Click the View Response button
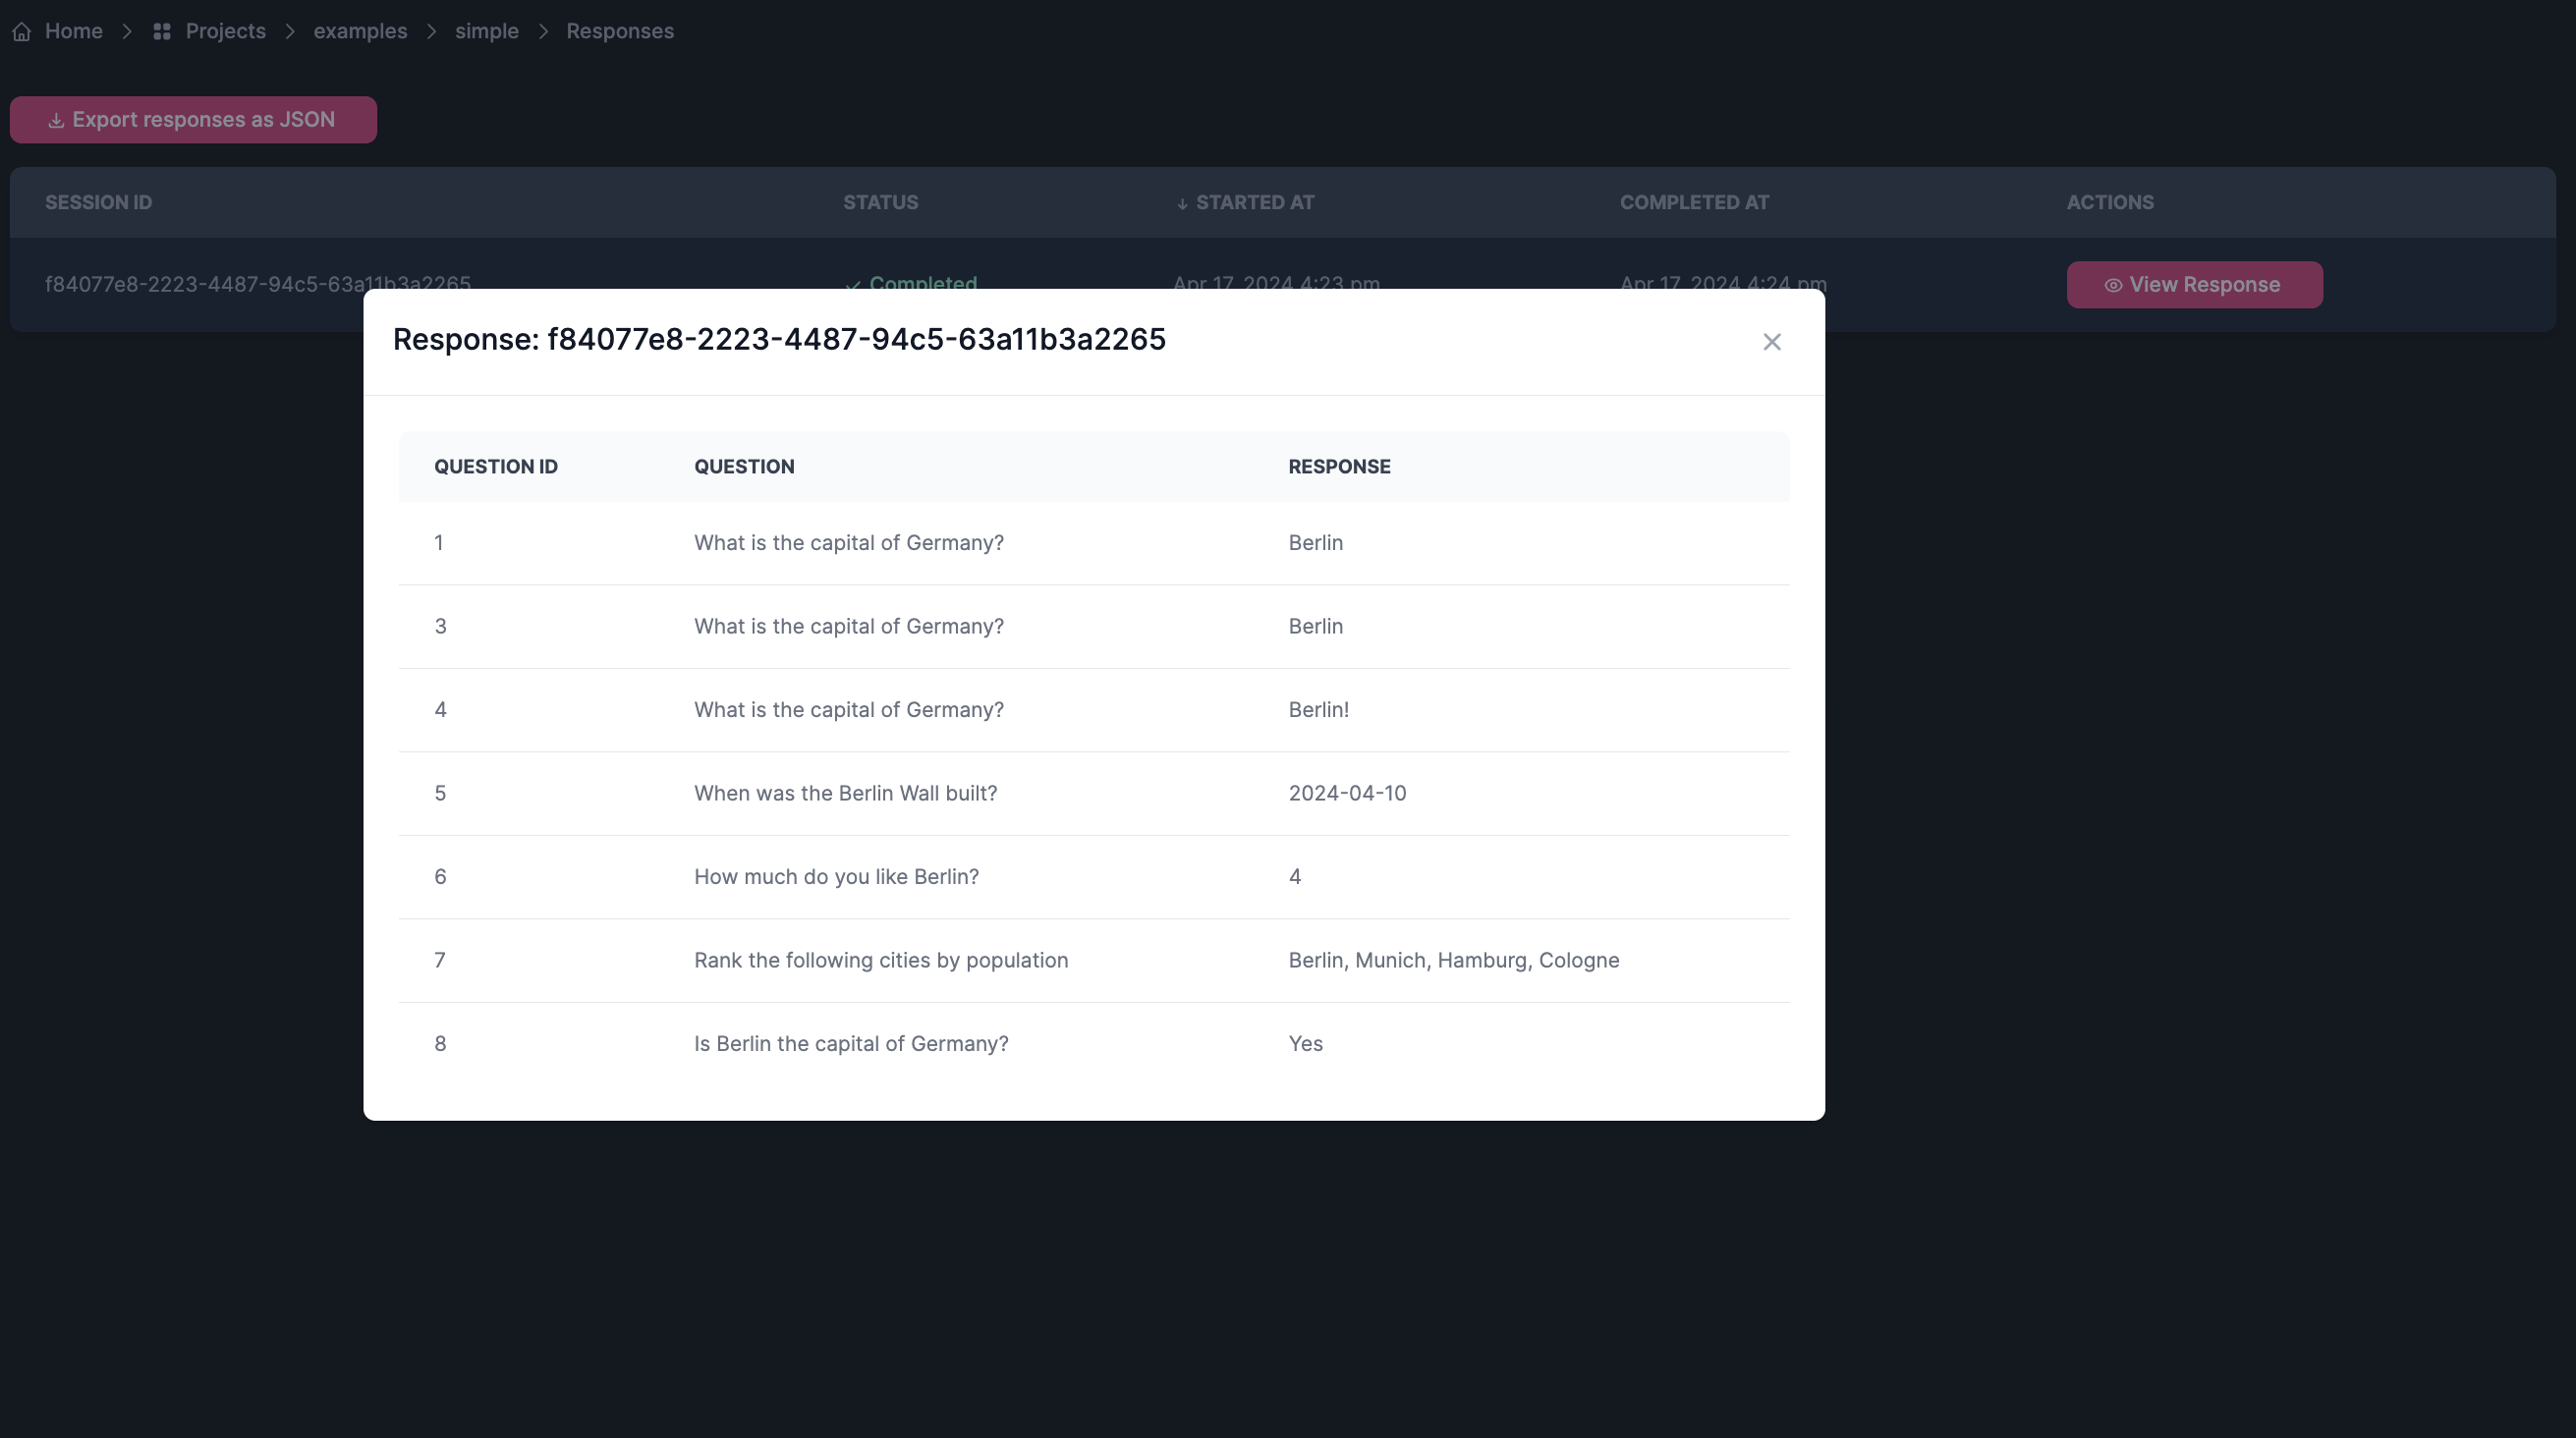The height and width of the screenshot is (1438, 2576). tap(2194, 285)
